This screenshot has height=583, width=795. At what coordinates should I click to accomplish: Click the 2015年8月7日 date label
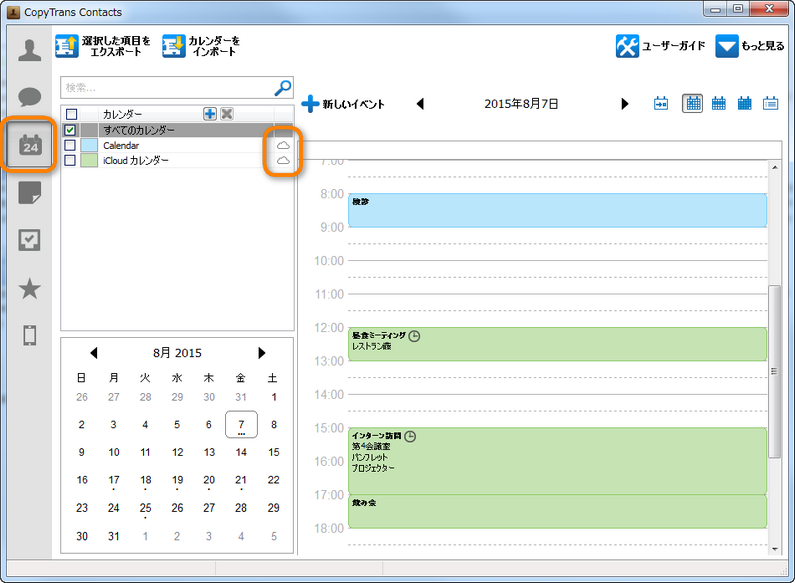(x=521, y=104)
